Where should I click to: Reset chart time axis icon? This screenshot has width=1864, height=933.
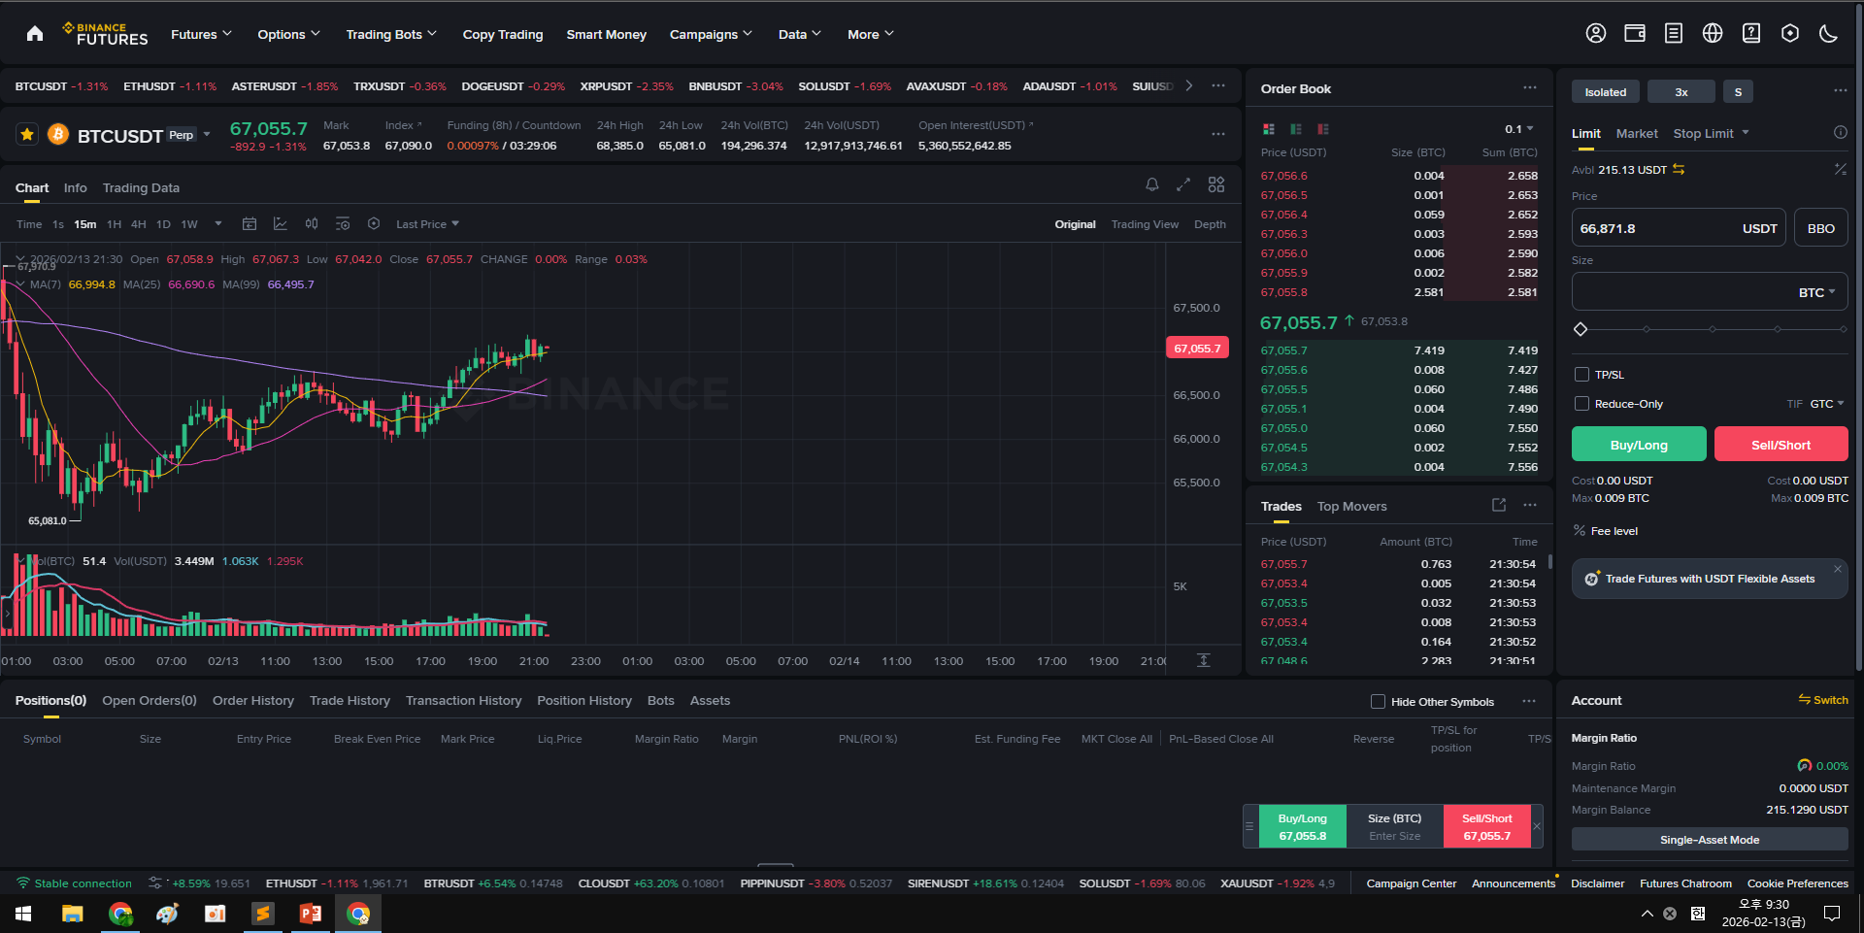tap(1204, 660)
